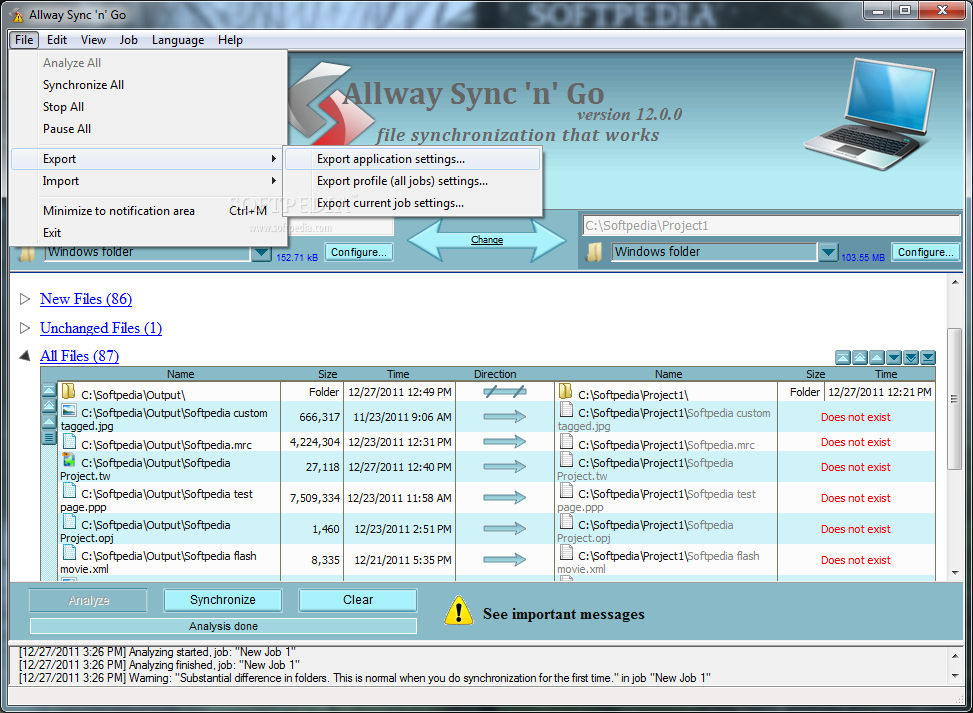Open the View menu
The width and height of the screenshot is (973, 713).
click(x=93, y=40)
